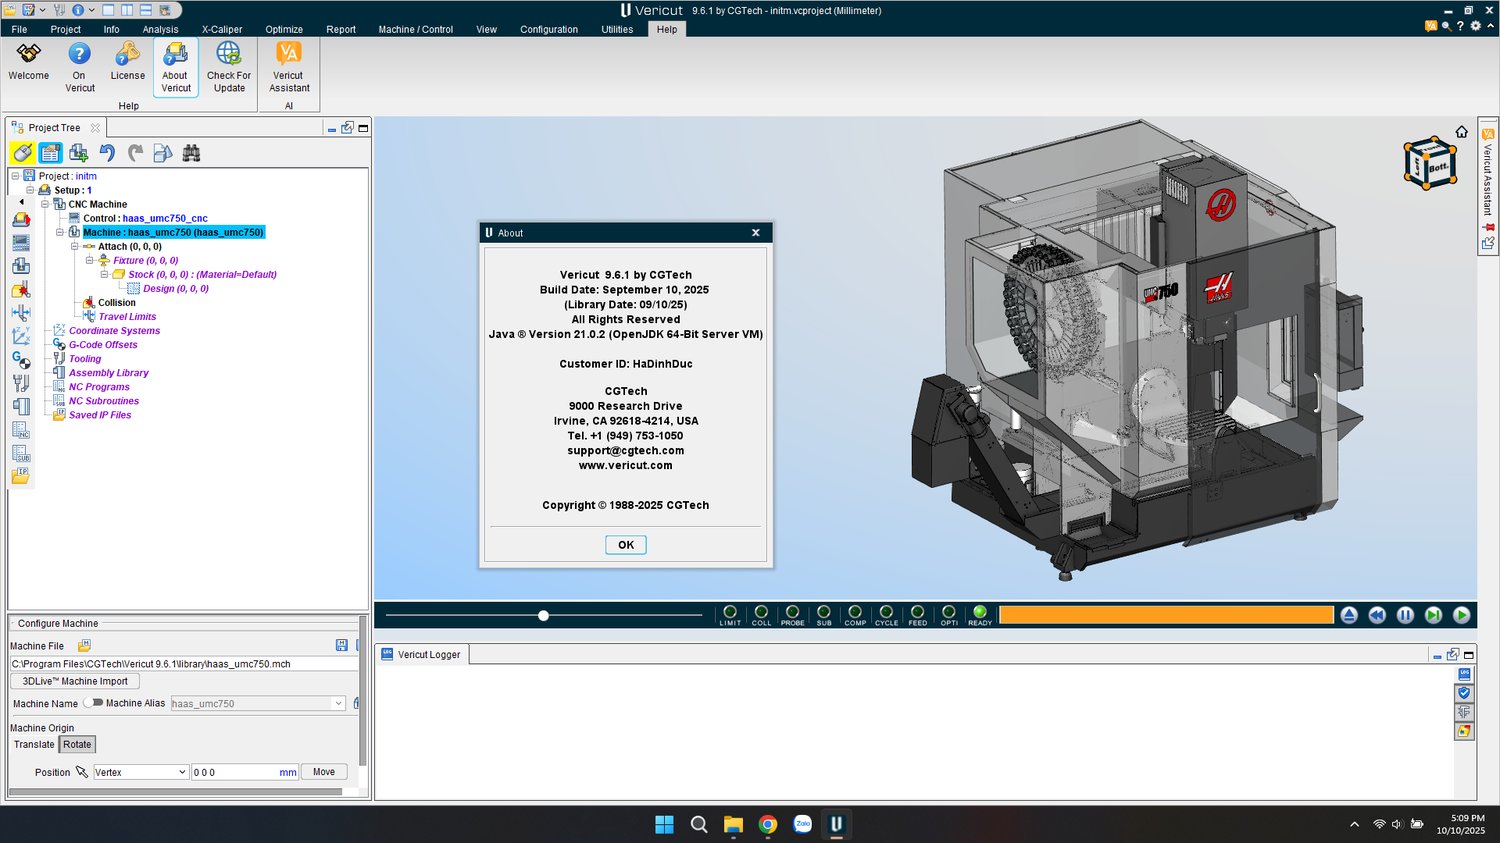Open the File menu
Screen dimensions: 1500x843
pyautogui.click(x=19, y=29)
